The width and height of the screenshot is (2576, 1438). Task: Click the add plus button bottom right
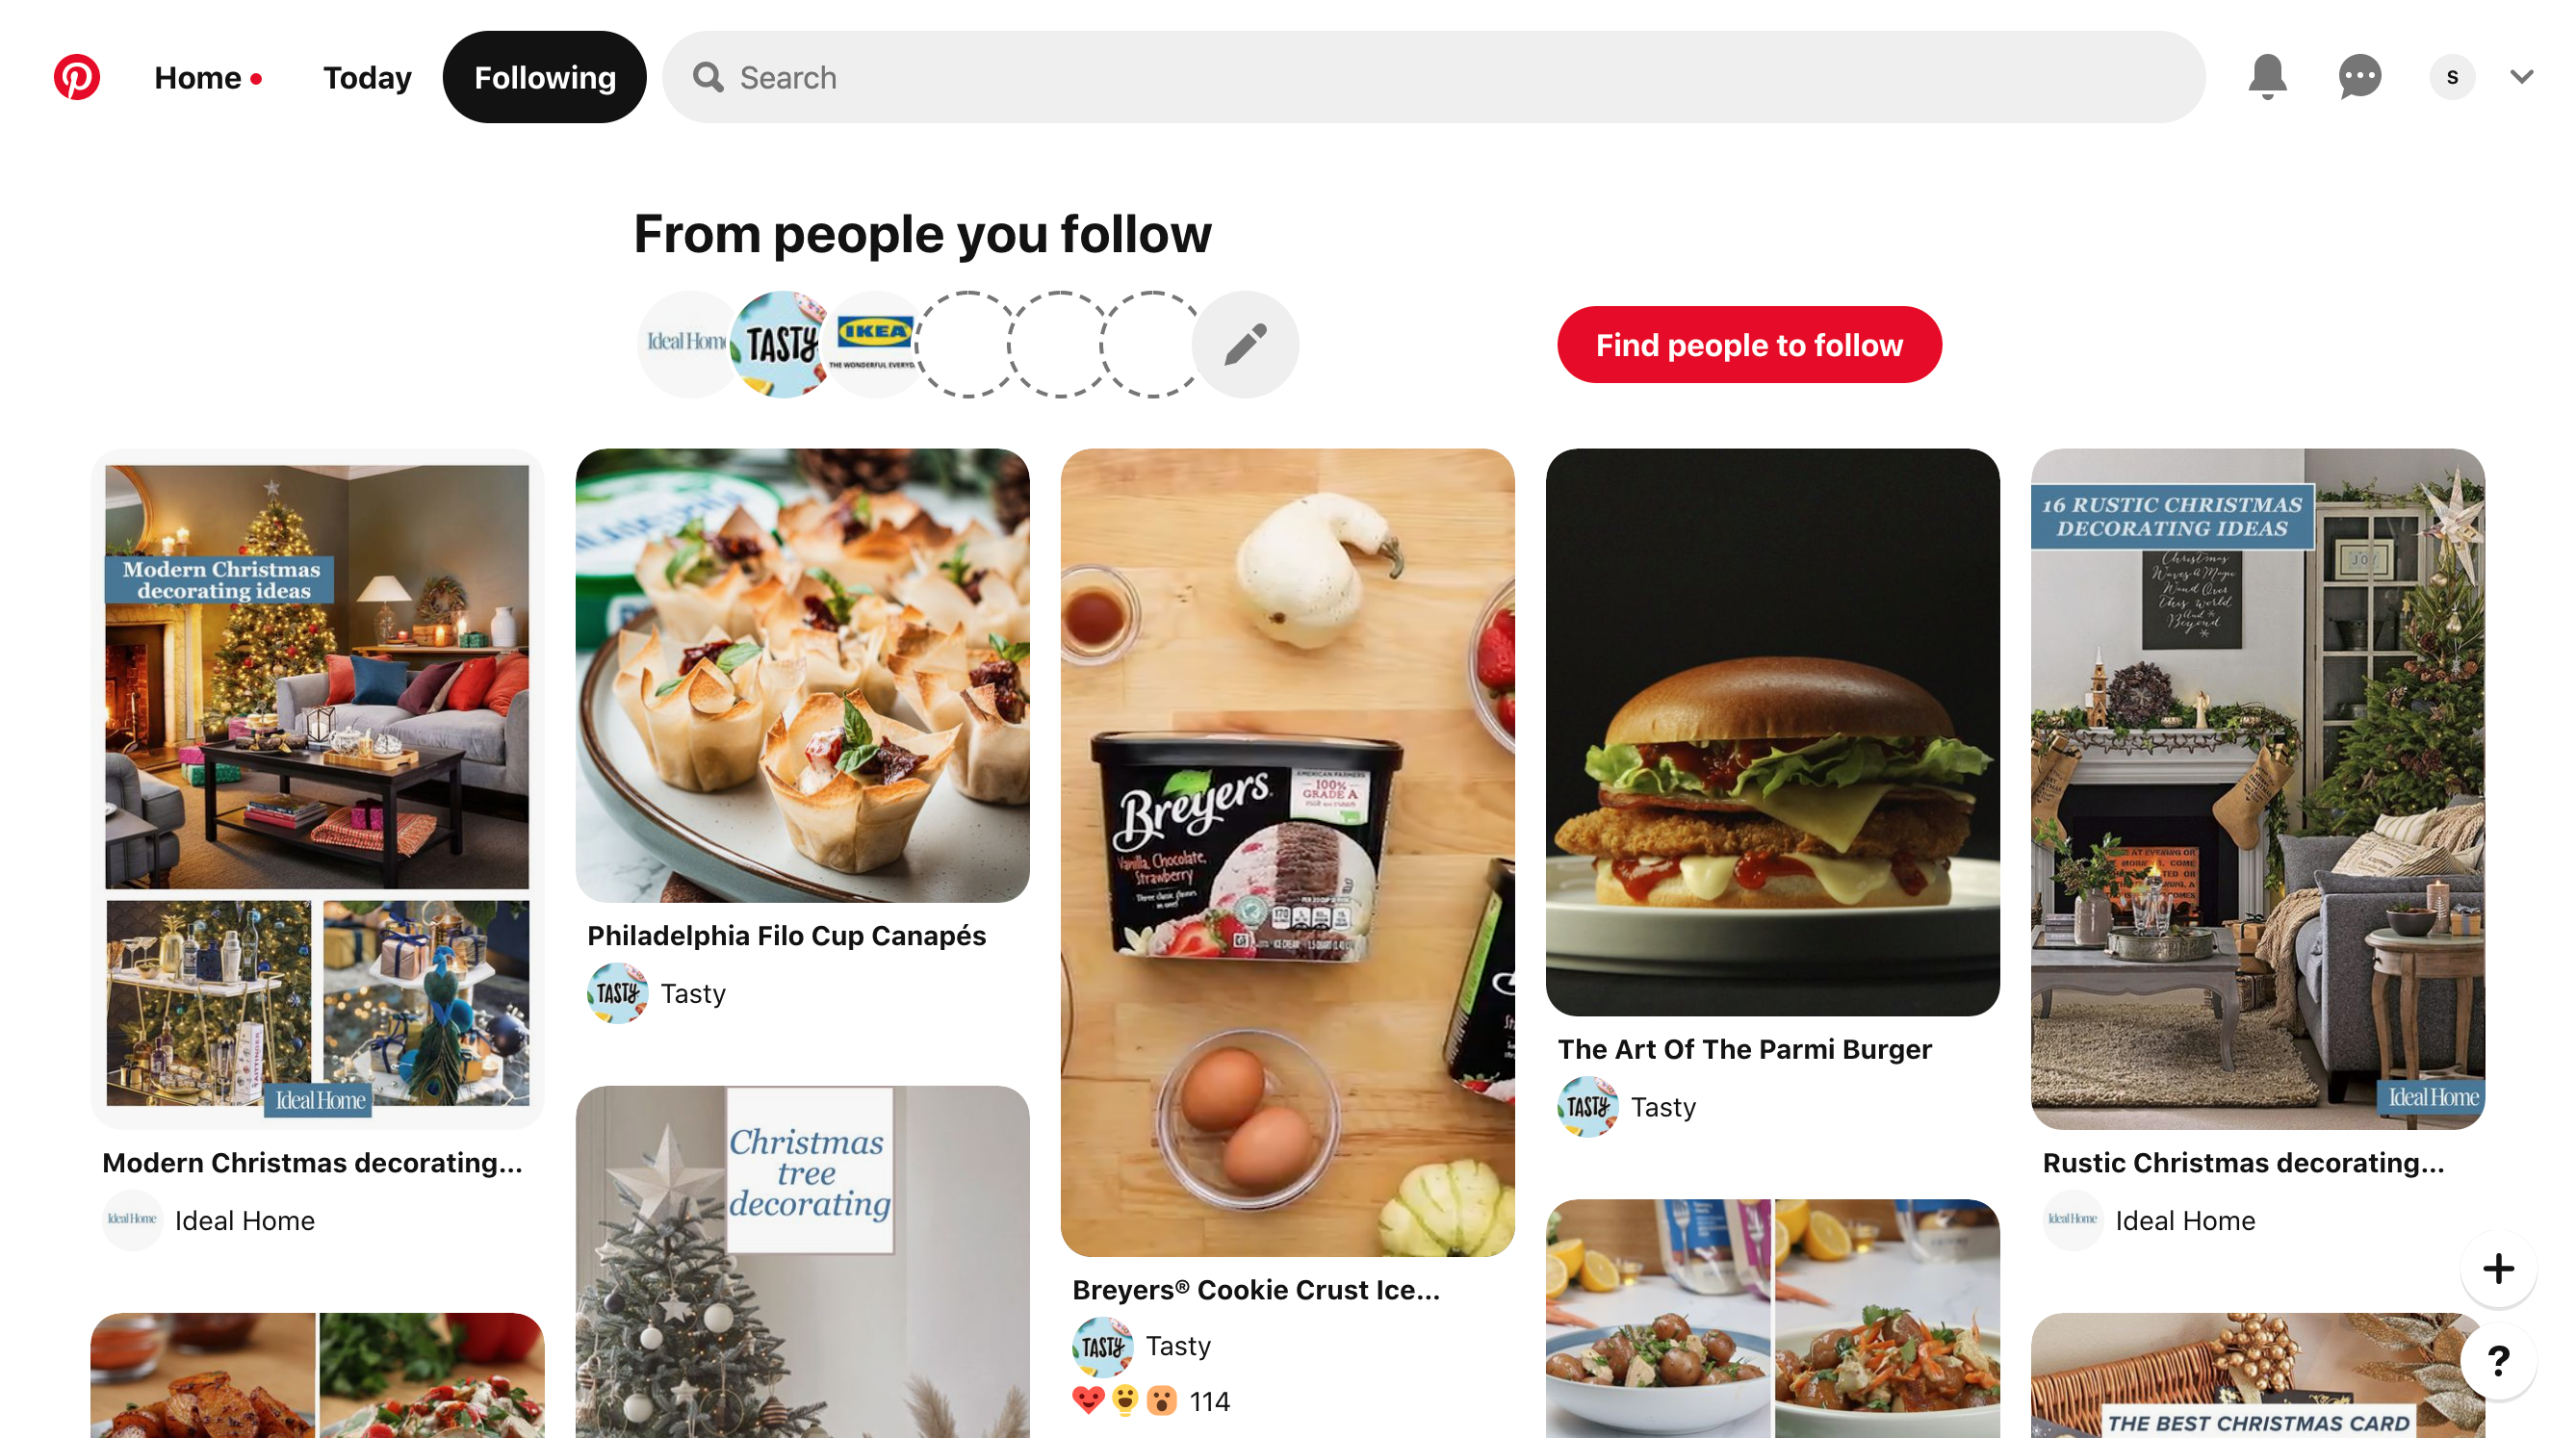pyautogui.click(x=2498, y=1269)
